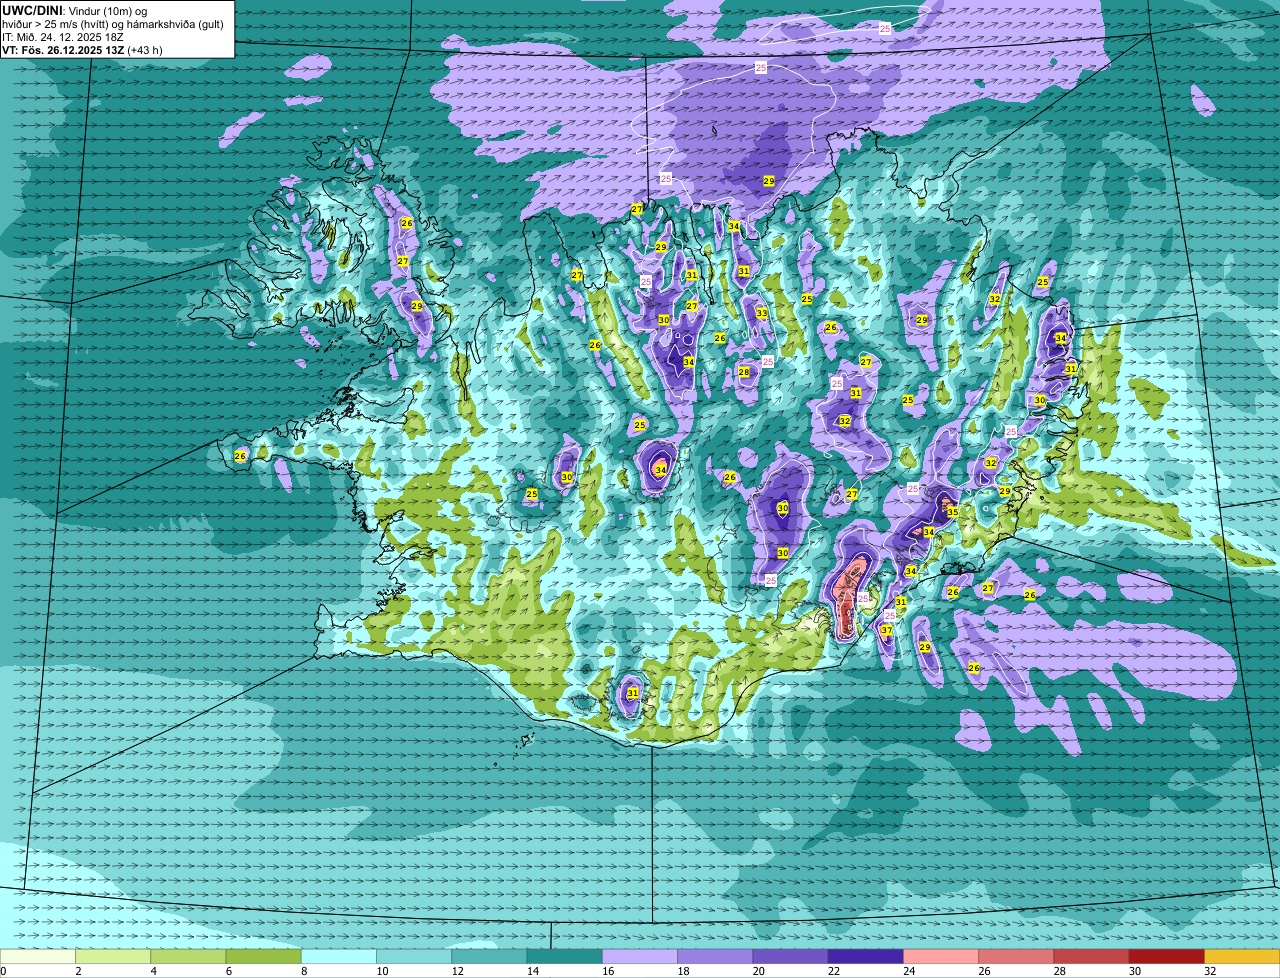Click the yellow max gust label "37"
Screen dimensions: 1280x978
coord(886,630)
